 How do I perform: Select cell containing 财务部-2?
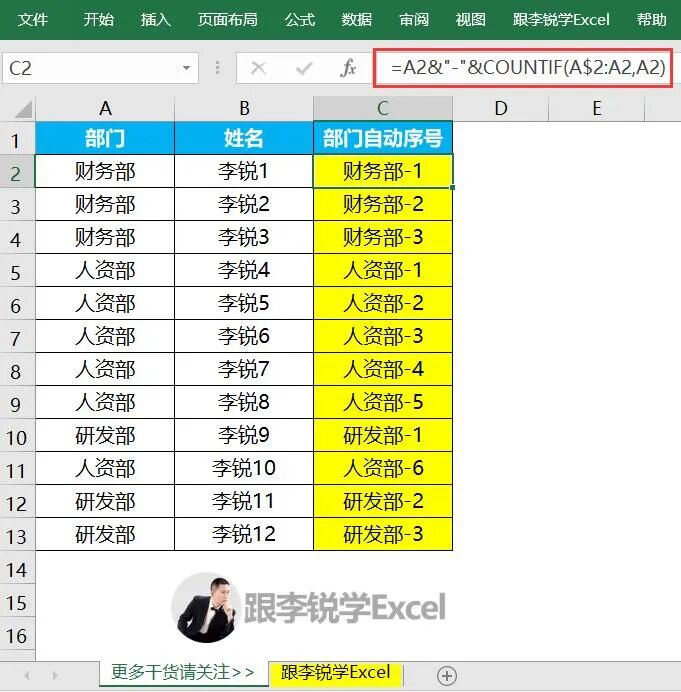[x=383, y=204]
